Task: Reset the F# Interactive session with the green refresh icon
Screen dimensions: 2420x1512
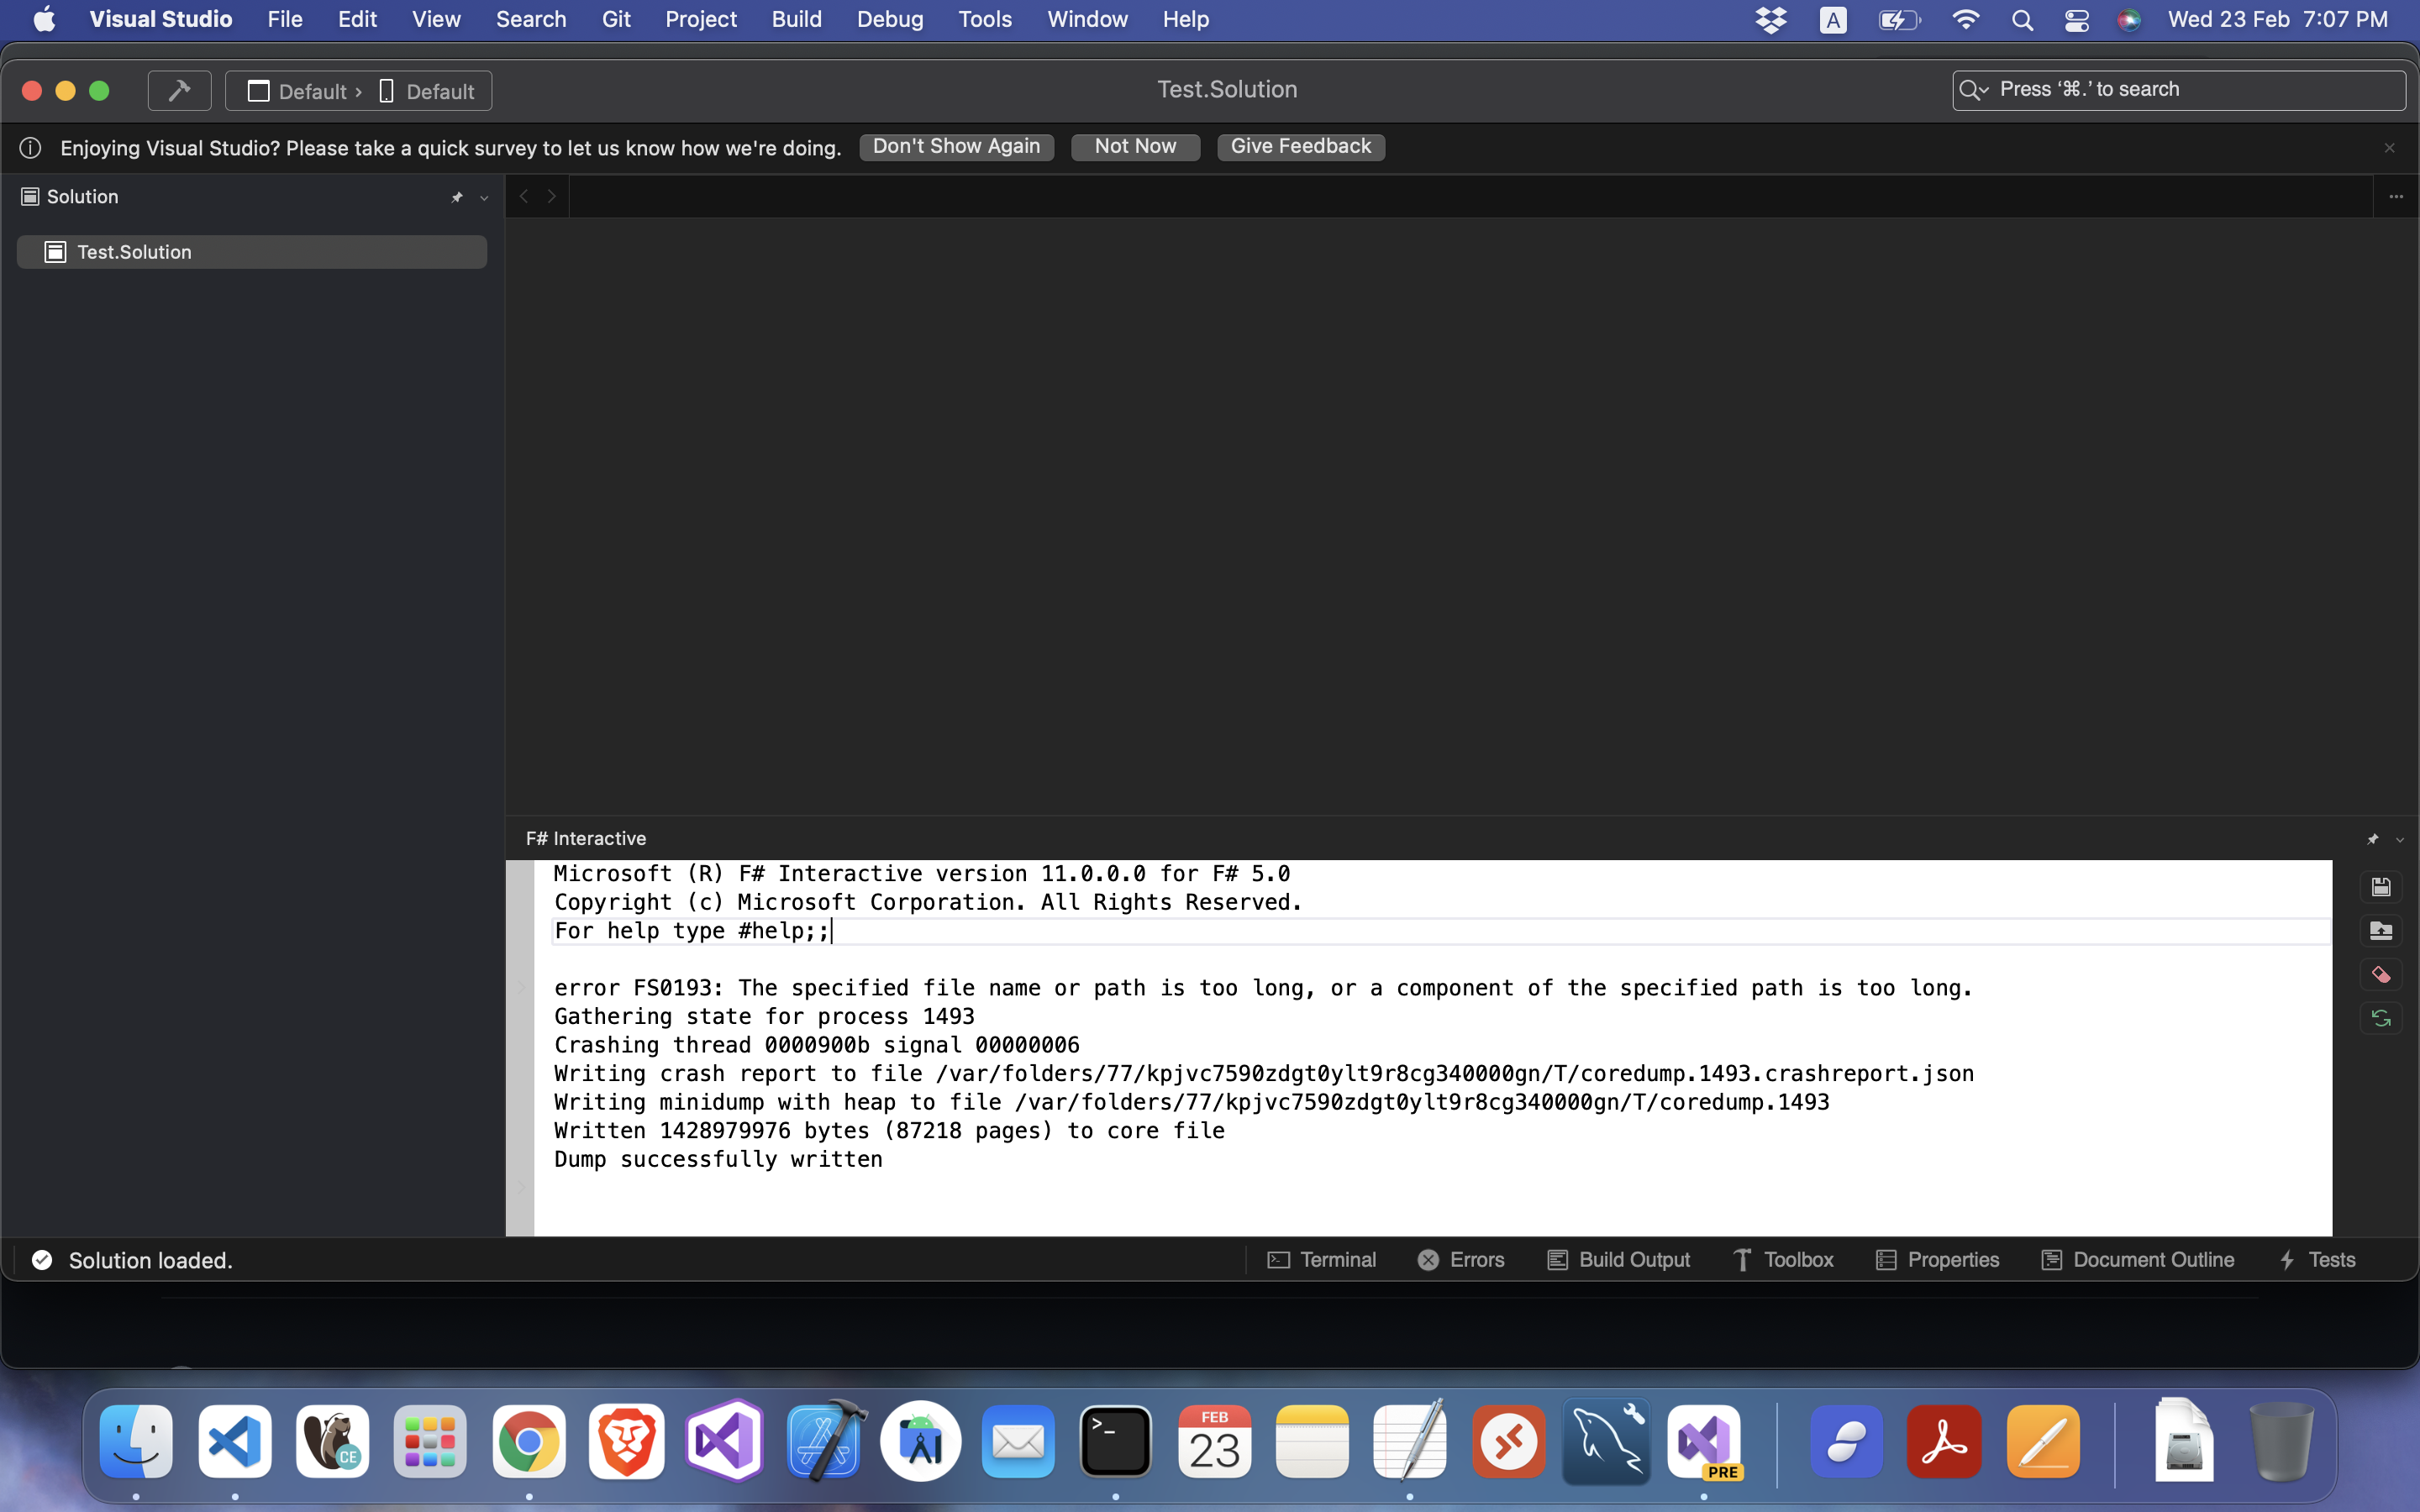Action: [x=2381, y=1017]
